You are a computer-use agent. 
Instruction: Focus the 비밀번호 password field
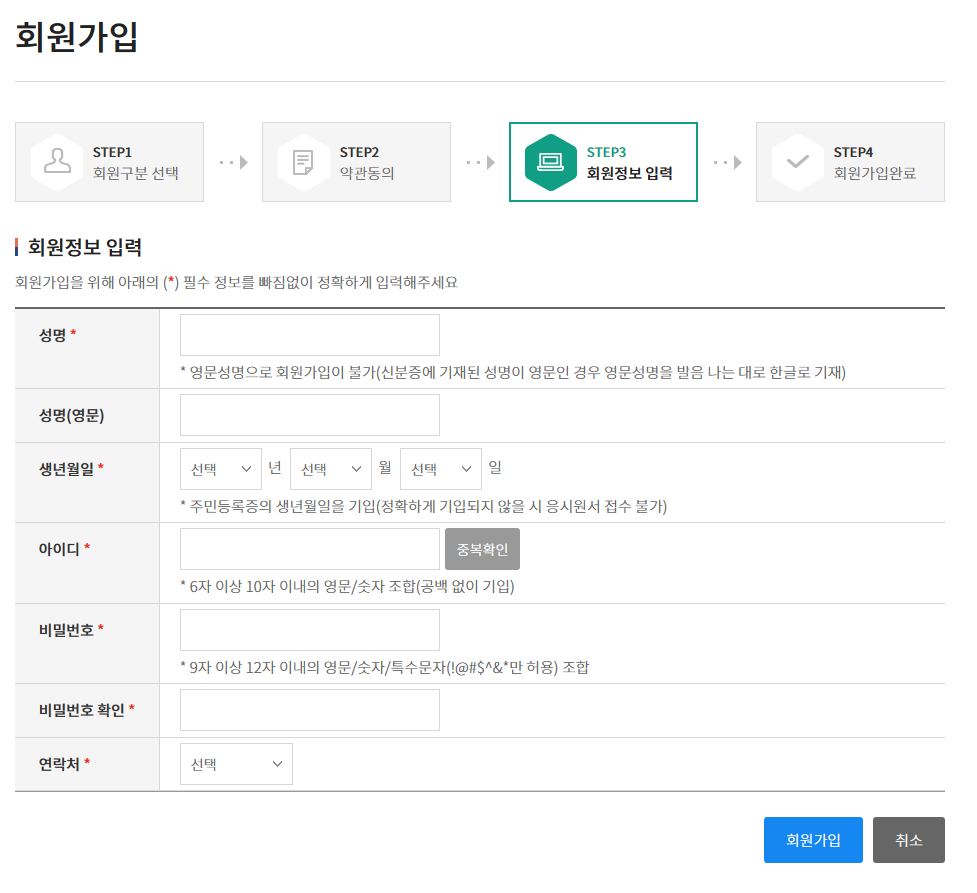309,629
